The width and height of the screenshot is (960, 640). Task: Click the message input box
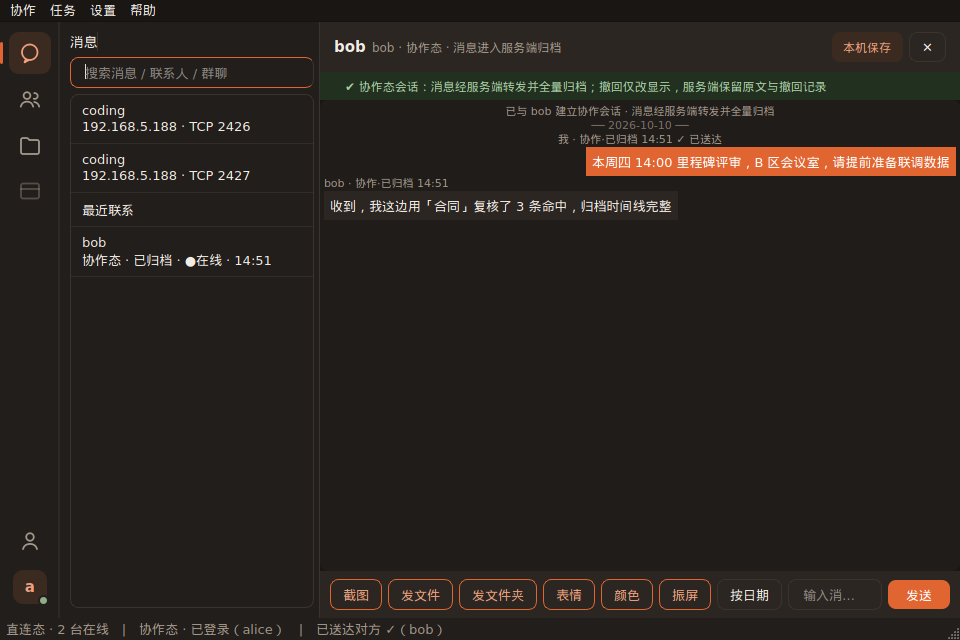point(834,595)
